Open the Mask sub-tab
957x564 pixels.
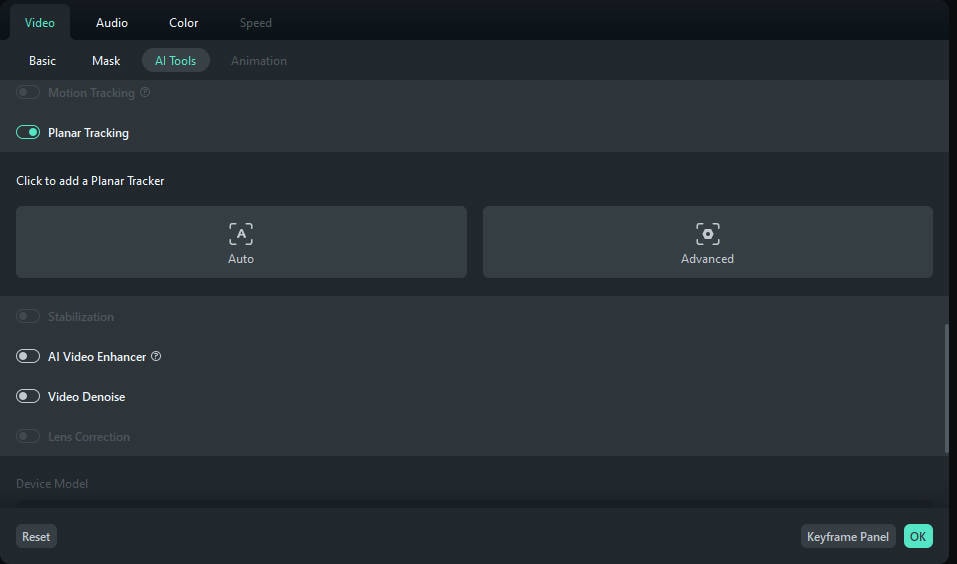tap(106, 60)
